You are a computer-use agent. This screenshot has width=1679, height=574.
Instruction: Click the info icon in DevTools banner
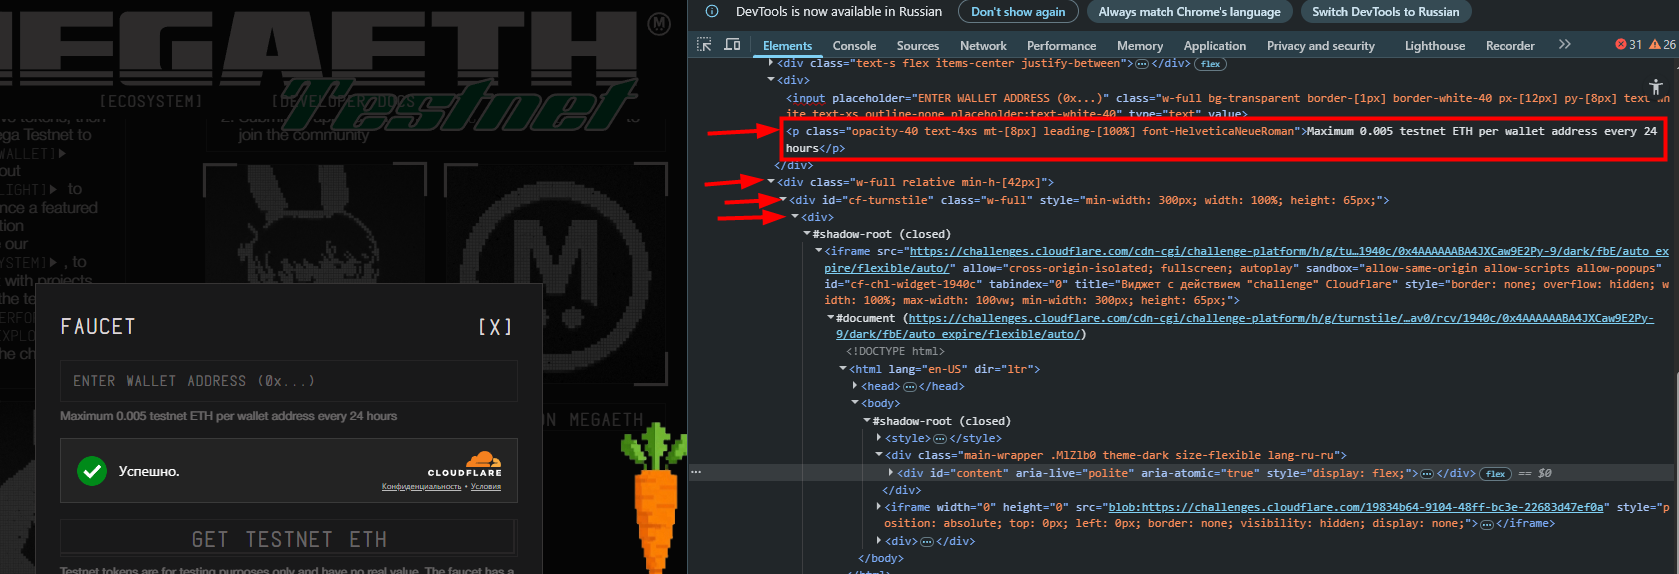712,12
